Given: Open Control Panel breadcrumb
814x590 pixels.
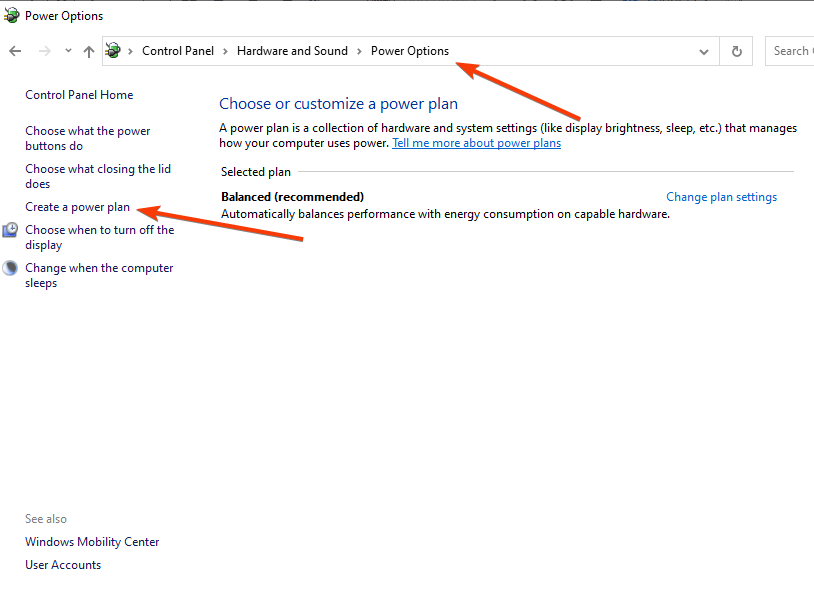Looking at the screenshot, I should point(178,51).
